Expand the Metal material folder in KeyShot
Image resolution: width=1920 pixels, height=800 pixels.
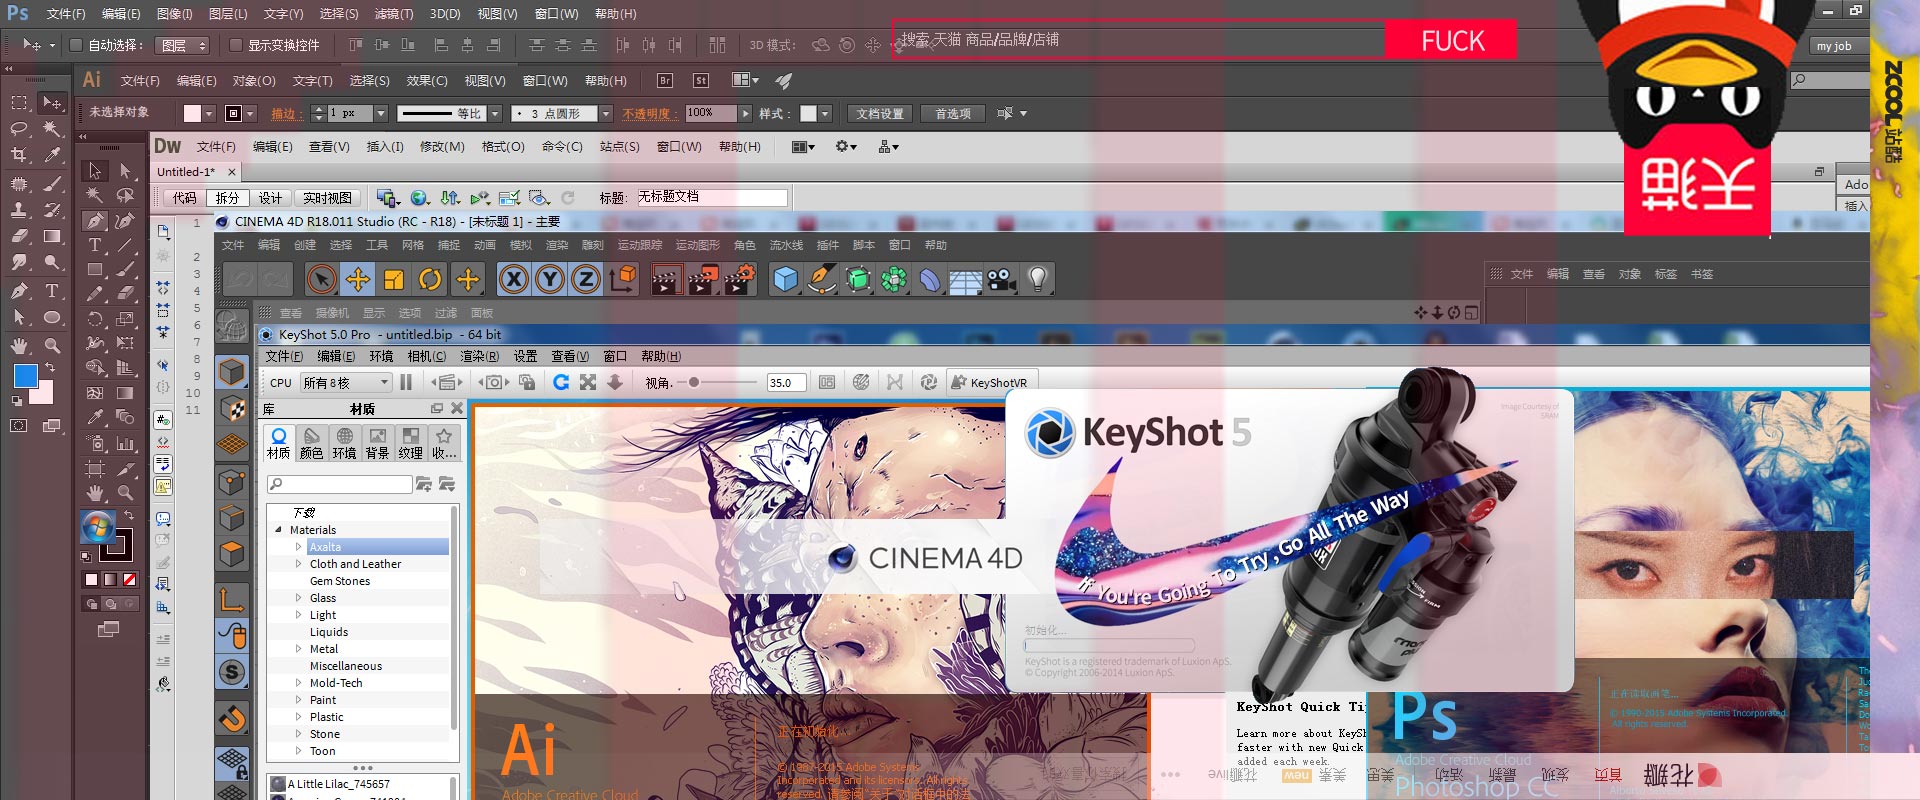click(x=298, y=649)
